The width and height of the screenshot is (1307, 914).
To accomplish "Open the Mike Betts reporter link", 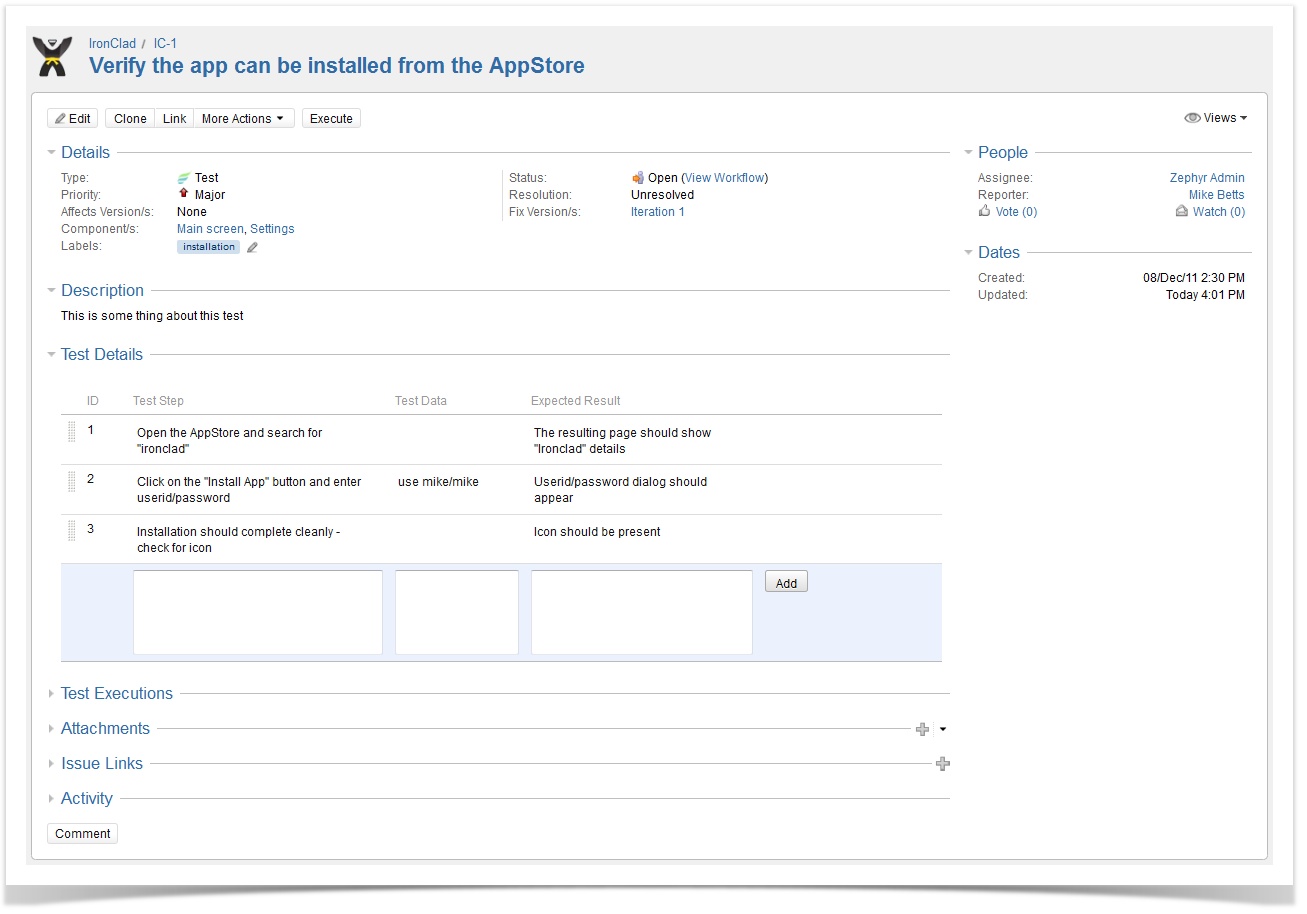I will tap(1217, 195).
